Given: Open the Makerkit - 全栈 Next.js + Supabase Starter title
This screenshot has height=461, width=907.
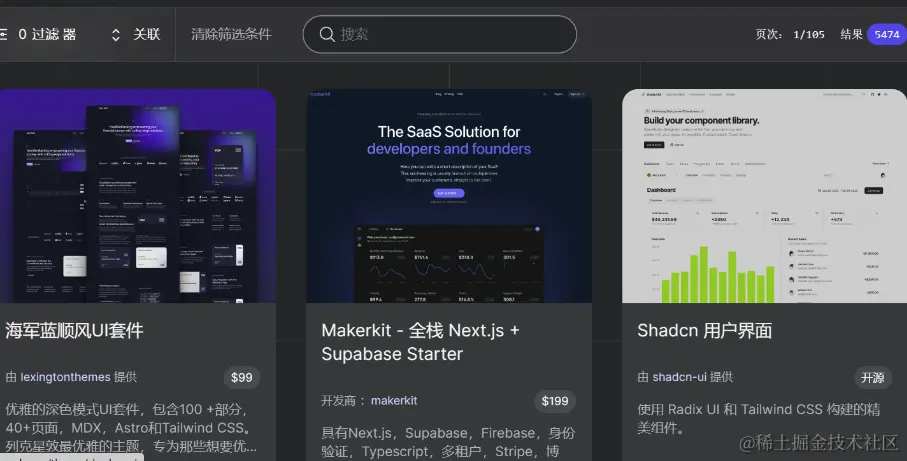Looking at the screenshot, I should coord(421,342).
